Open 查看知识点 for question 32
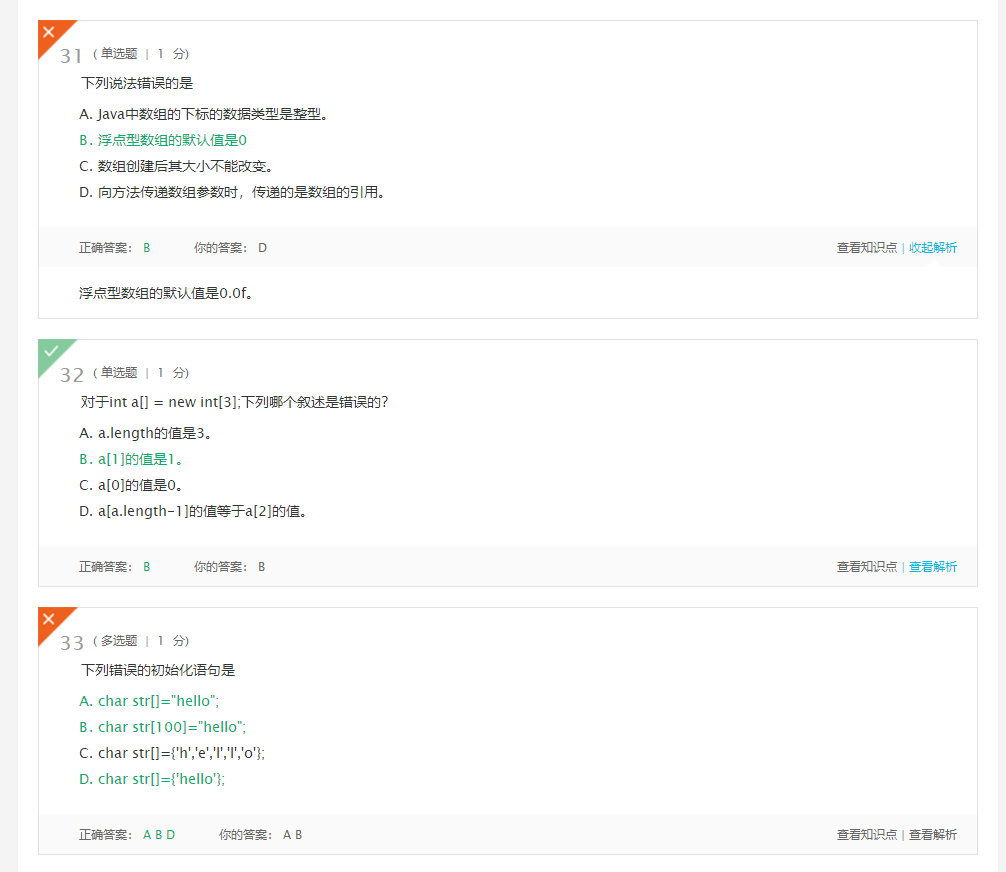 click(x=867, y=567)
